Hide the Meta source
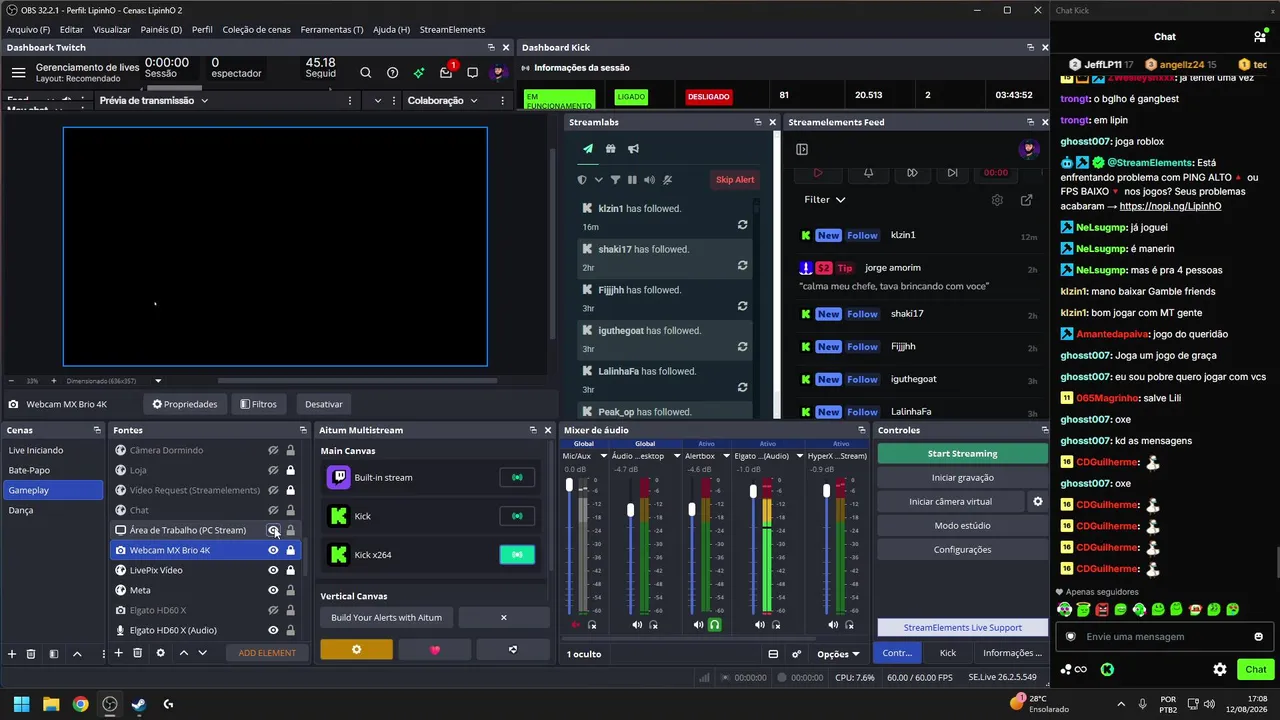The height and width of the screenshot is (720, 1280). tap(273, 590)
